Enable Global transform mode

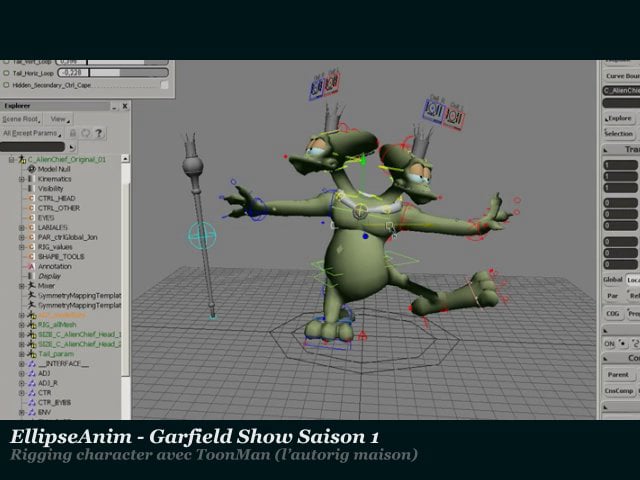(x=612, y=280)
